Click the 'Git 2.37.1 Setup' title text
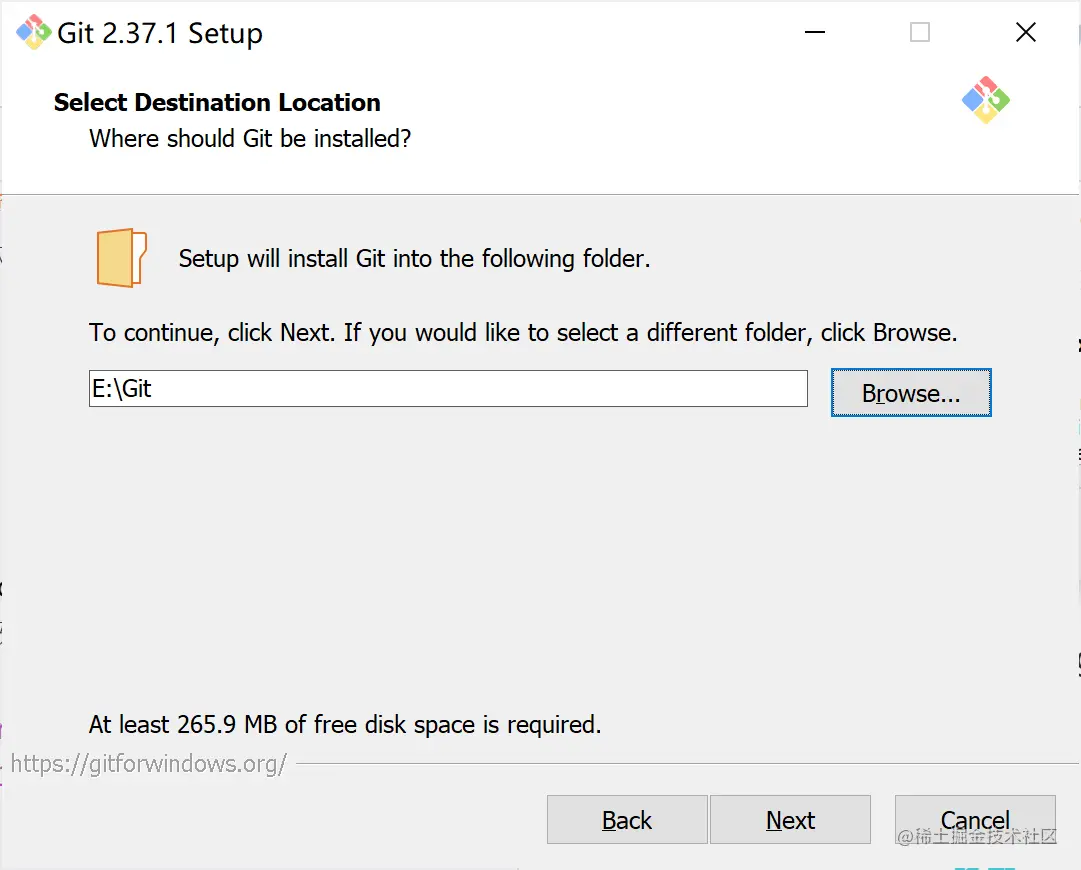Image resolution: width=1081 pixels, height=870 pixels. (160, 33)
